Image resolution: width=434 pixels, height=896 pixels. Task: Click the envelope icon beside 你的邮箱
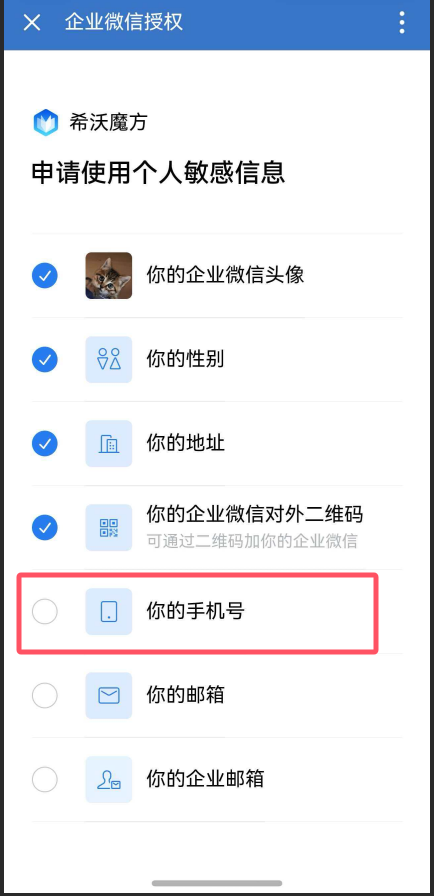point(108,695)
